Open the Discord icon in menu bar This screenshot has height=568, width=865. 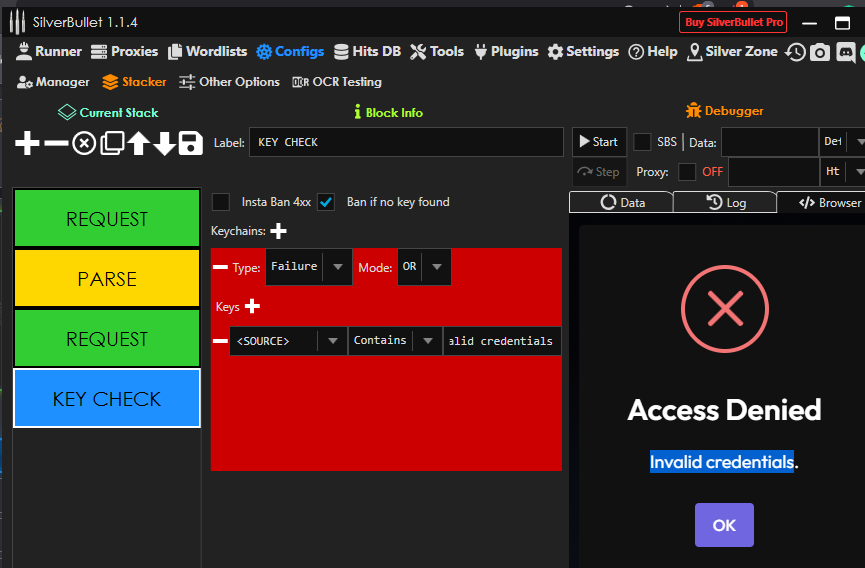[x=846, y=52]
